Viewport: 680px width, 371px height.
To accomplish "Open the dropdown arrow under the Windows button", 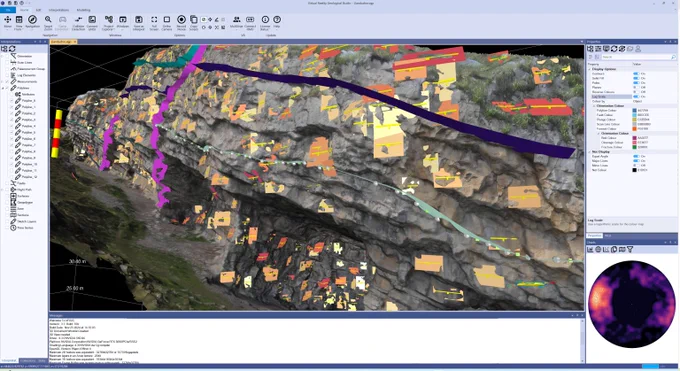I will click(x=123, y=30).
